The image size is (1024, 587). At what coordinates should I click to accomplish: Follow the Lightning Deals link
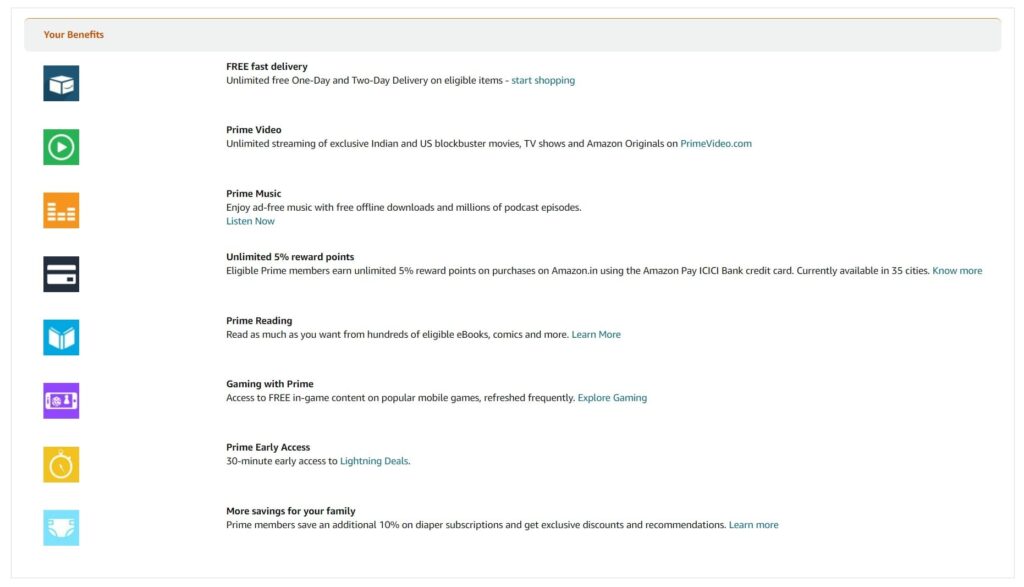click(x=374, y=461)
